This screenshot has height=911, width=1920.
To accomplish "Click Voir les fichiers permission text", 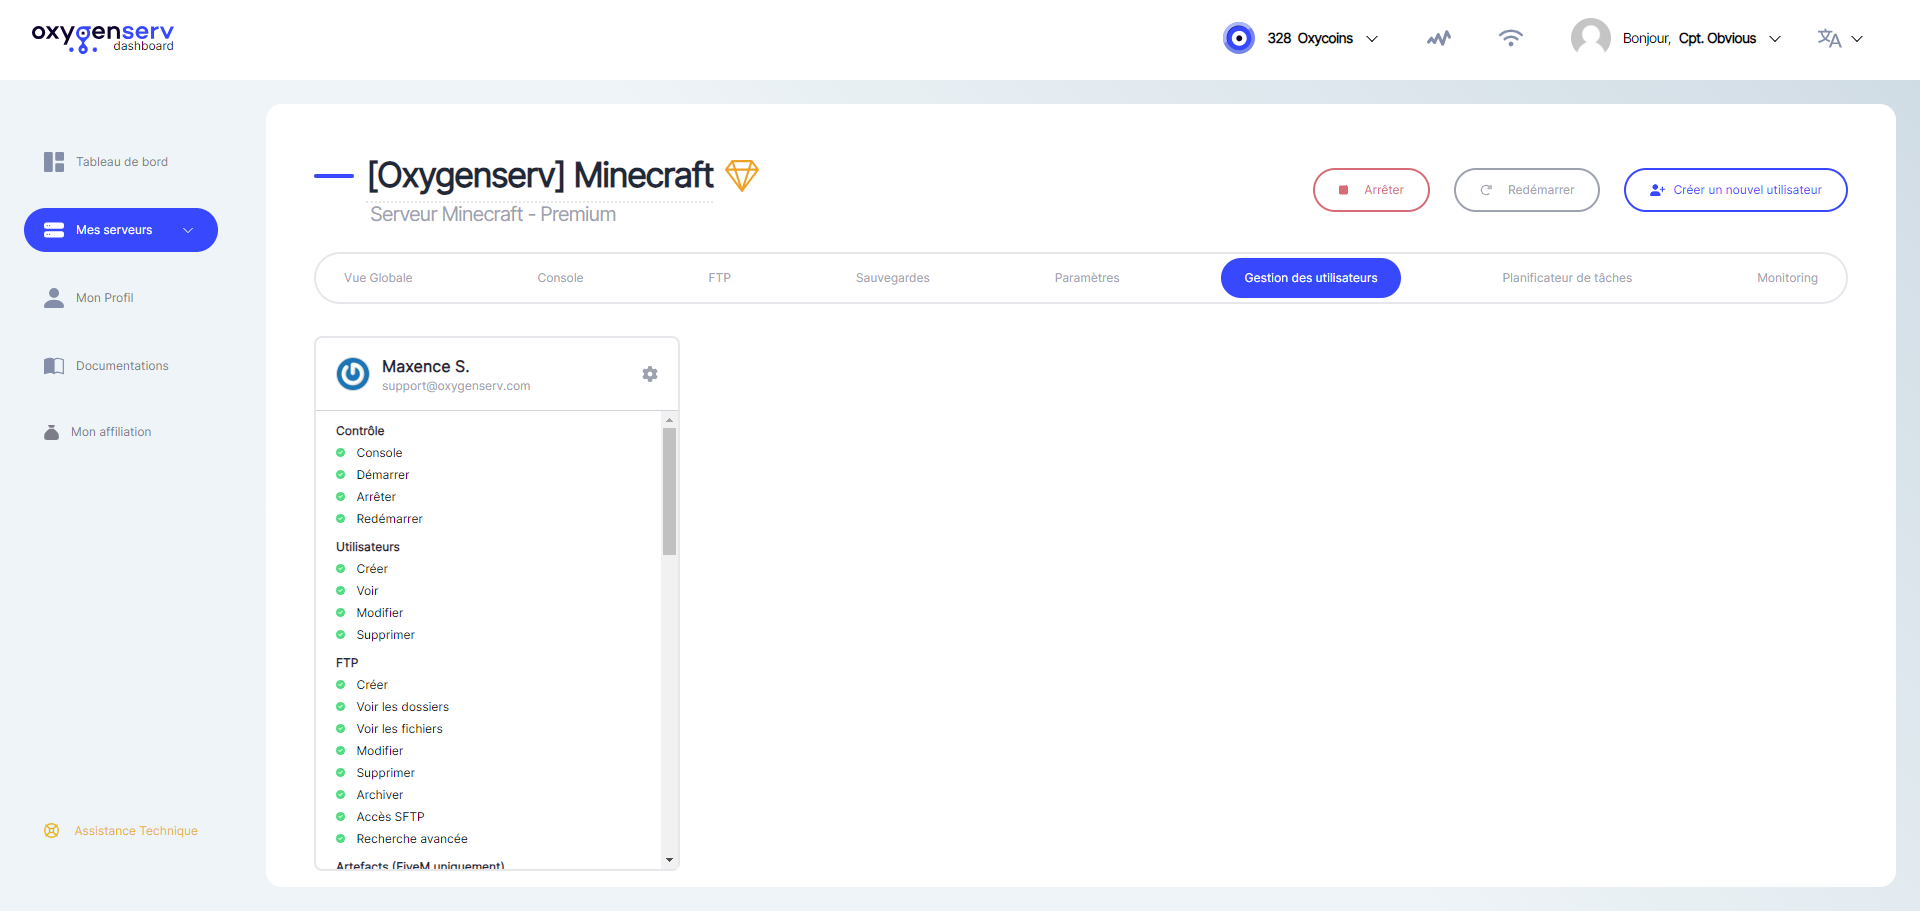I will point(399,729).
